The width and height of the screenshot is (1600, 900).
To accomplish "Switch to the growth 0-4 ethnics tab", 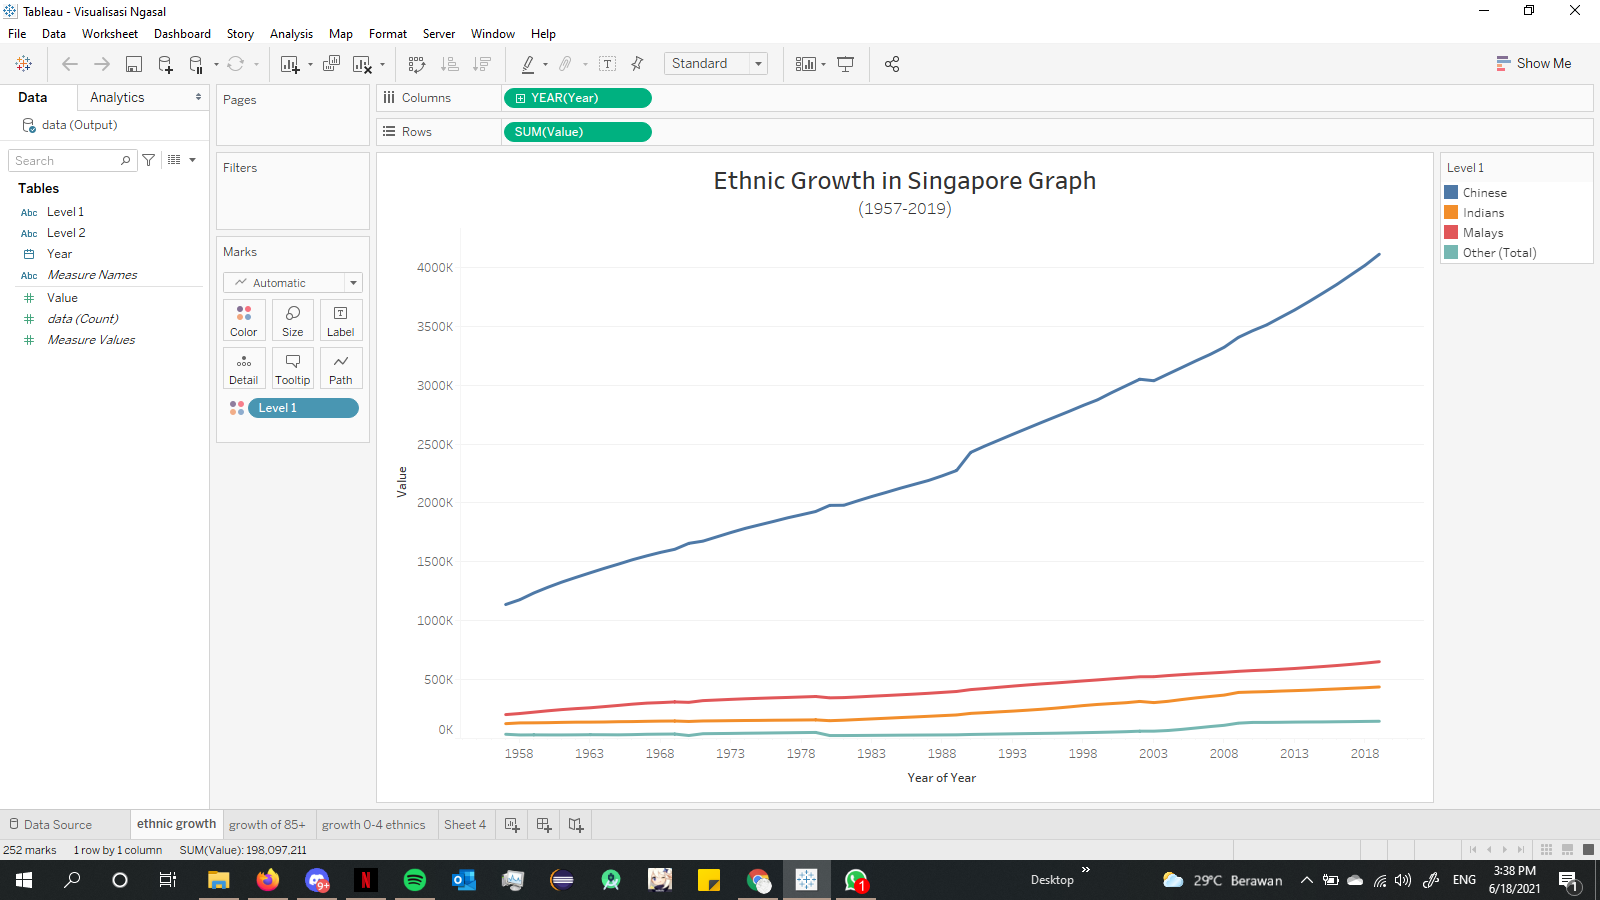I will point(374,825).
